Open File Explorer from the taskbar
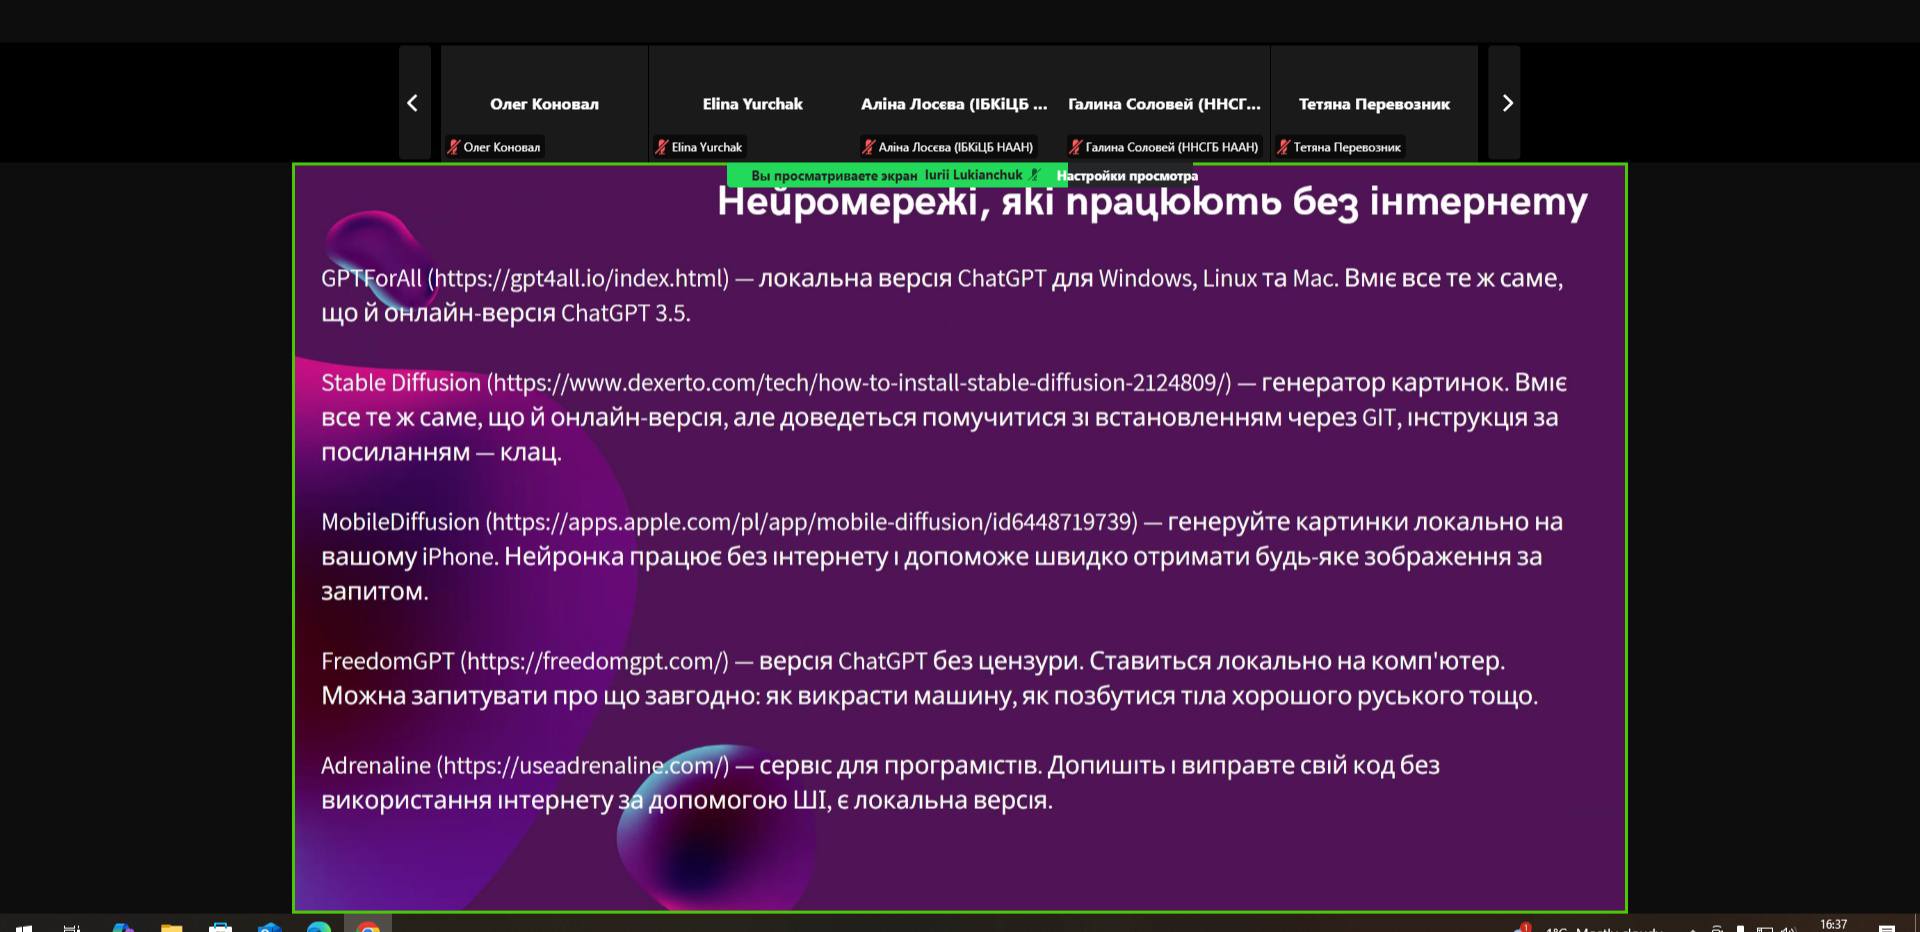1920x932 pixels. click(x=172, y=927)
